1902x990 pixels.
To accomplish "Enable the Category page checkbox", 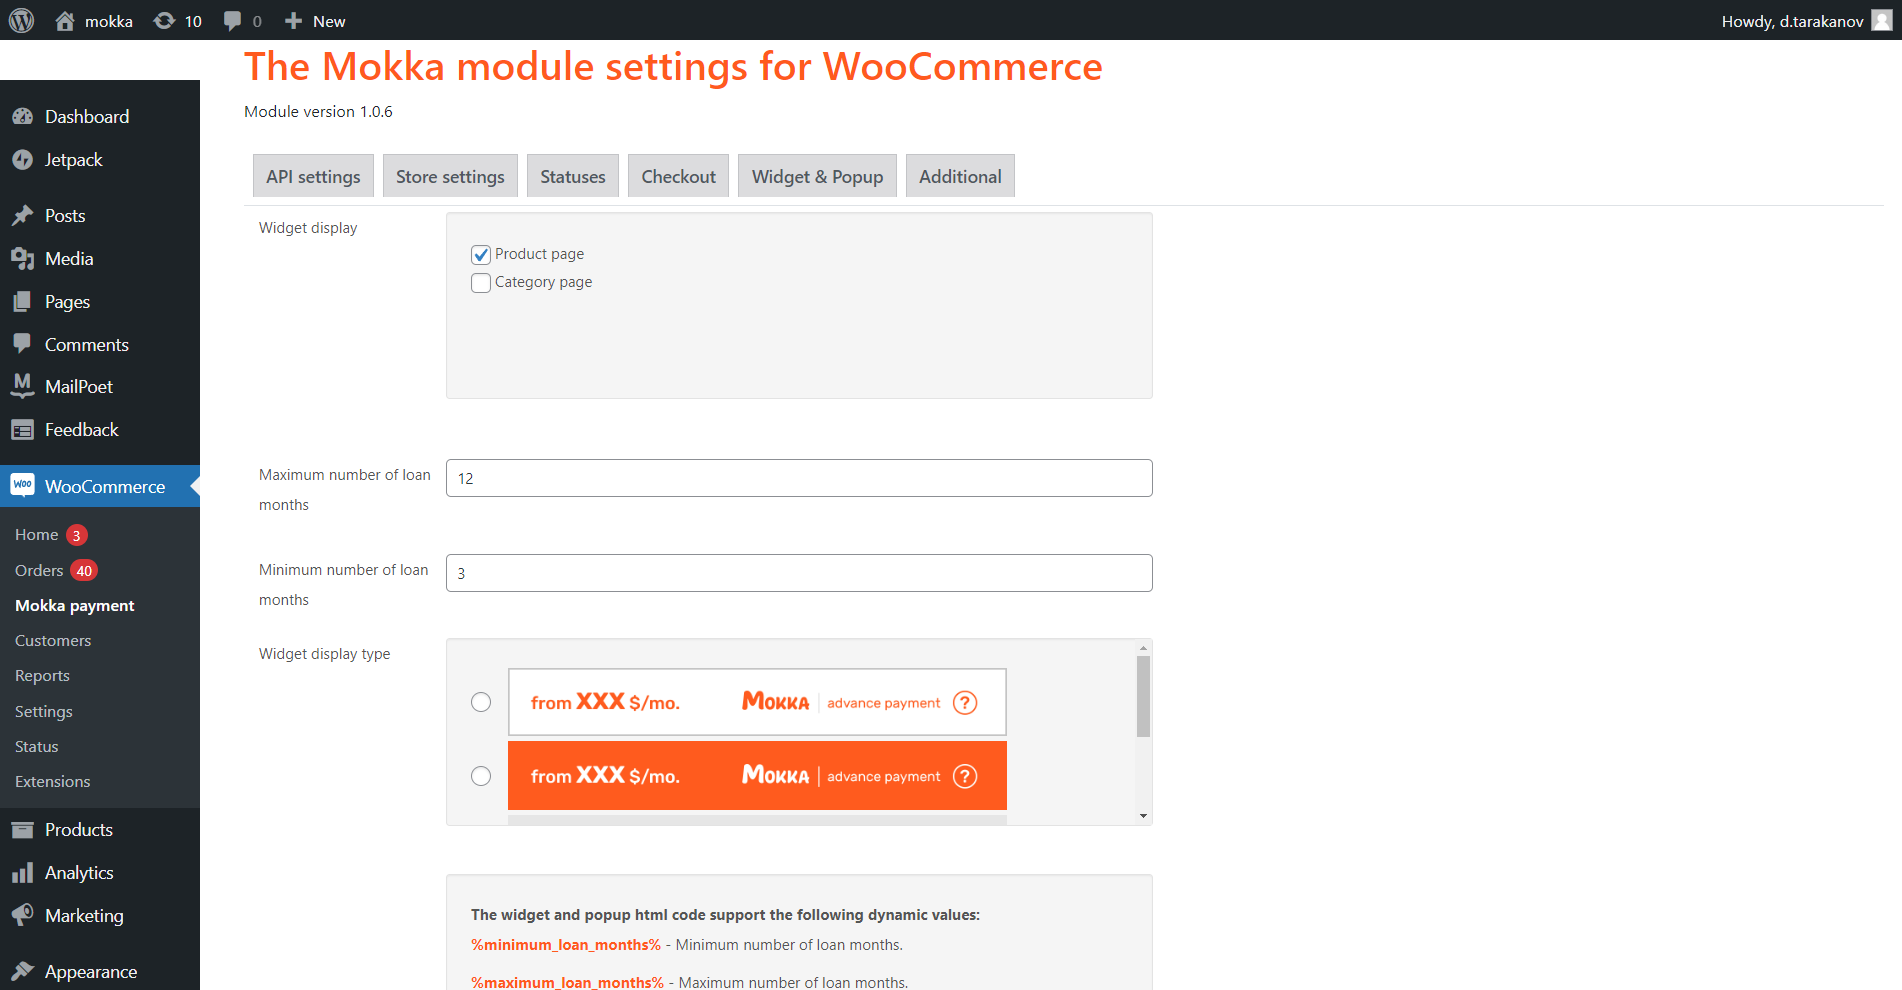I will [481, 283].
